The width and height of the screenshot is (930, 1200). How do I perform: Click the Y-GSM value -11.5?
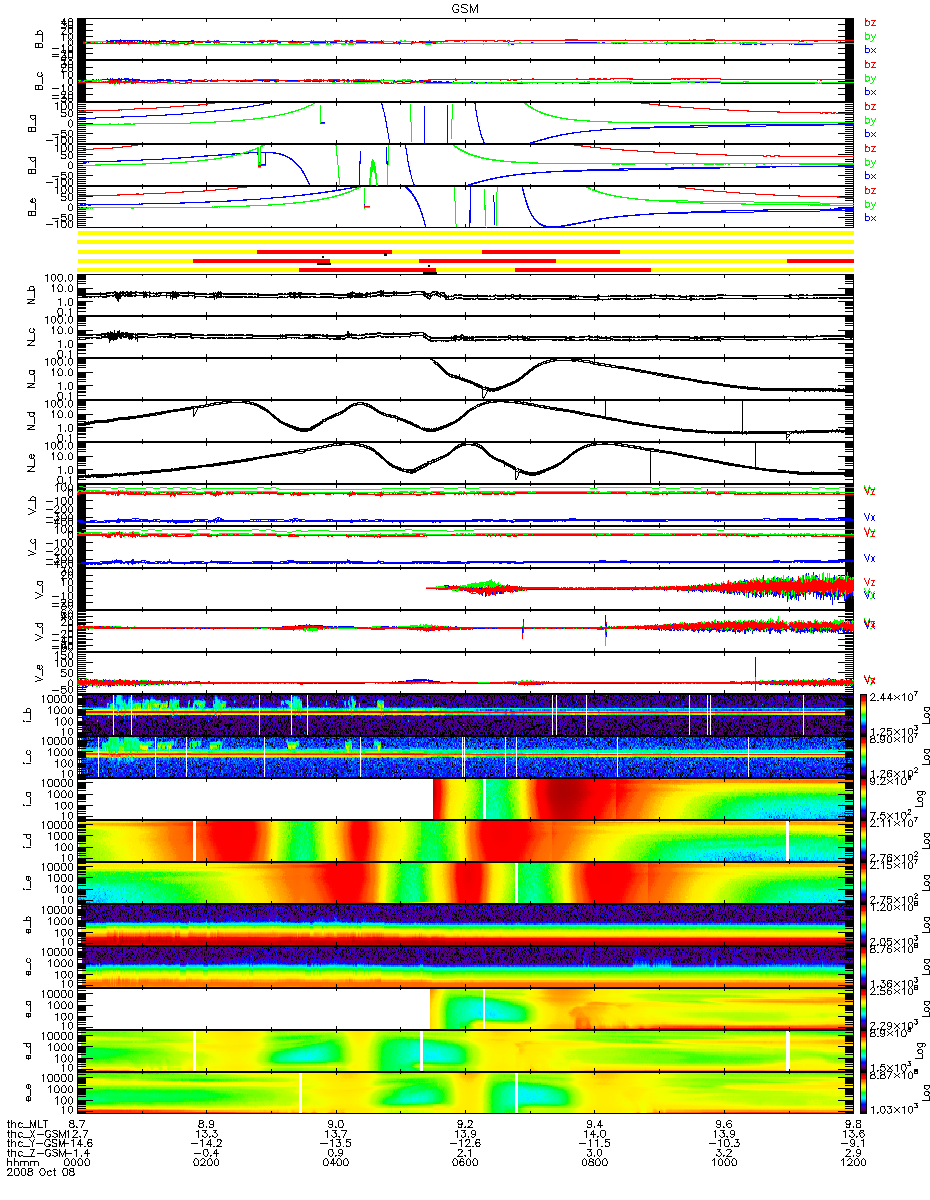pyautogui.click(x=595, y=1143)
